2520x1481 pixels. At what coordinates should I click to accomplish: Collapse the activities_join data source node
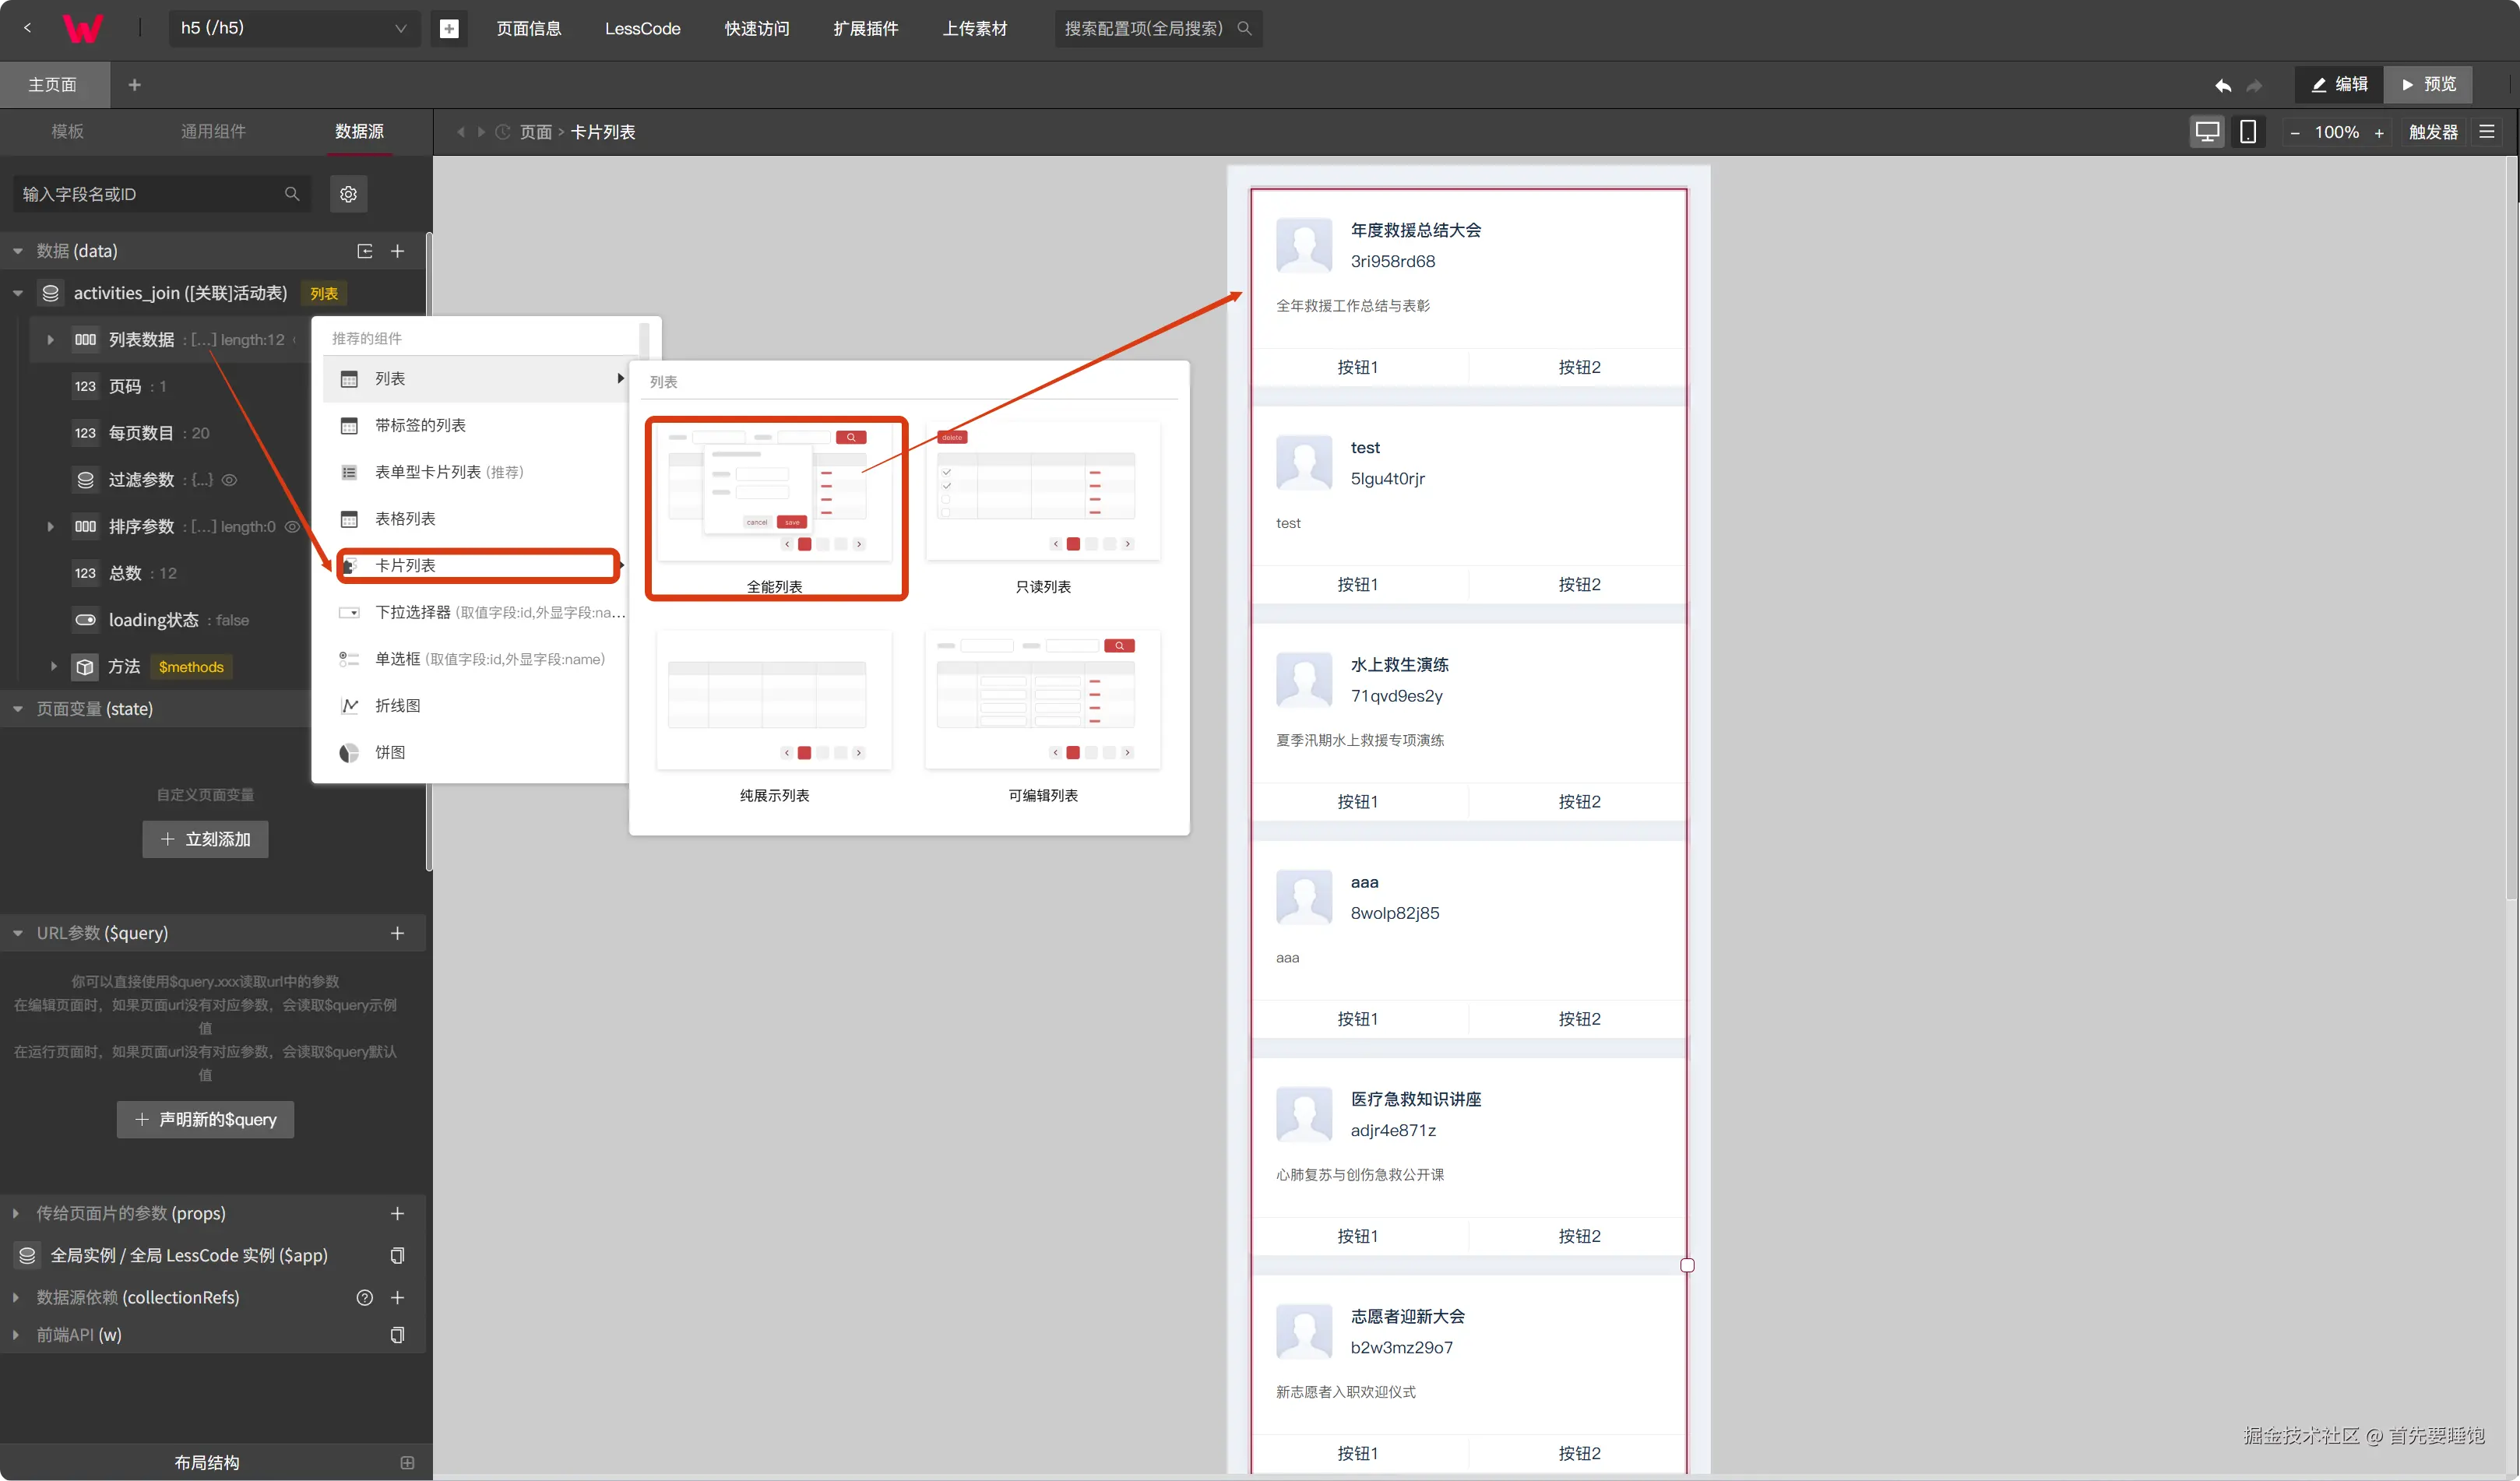point(18,293)
